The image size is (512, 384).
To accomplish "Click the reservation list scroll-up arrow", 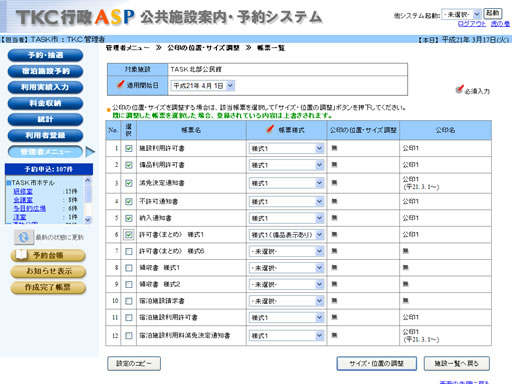I will [x=88, y=180].
